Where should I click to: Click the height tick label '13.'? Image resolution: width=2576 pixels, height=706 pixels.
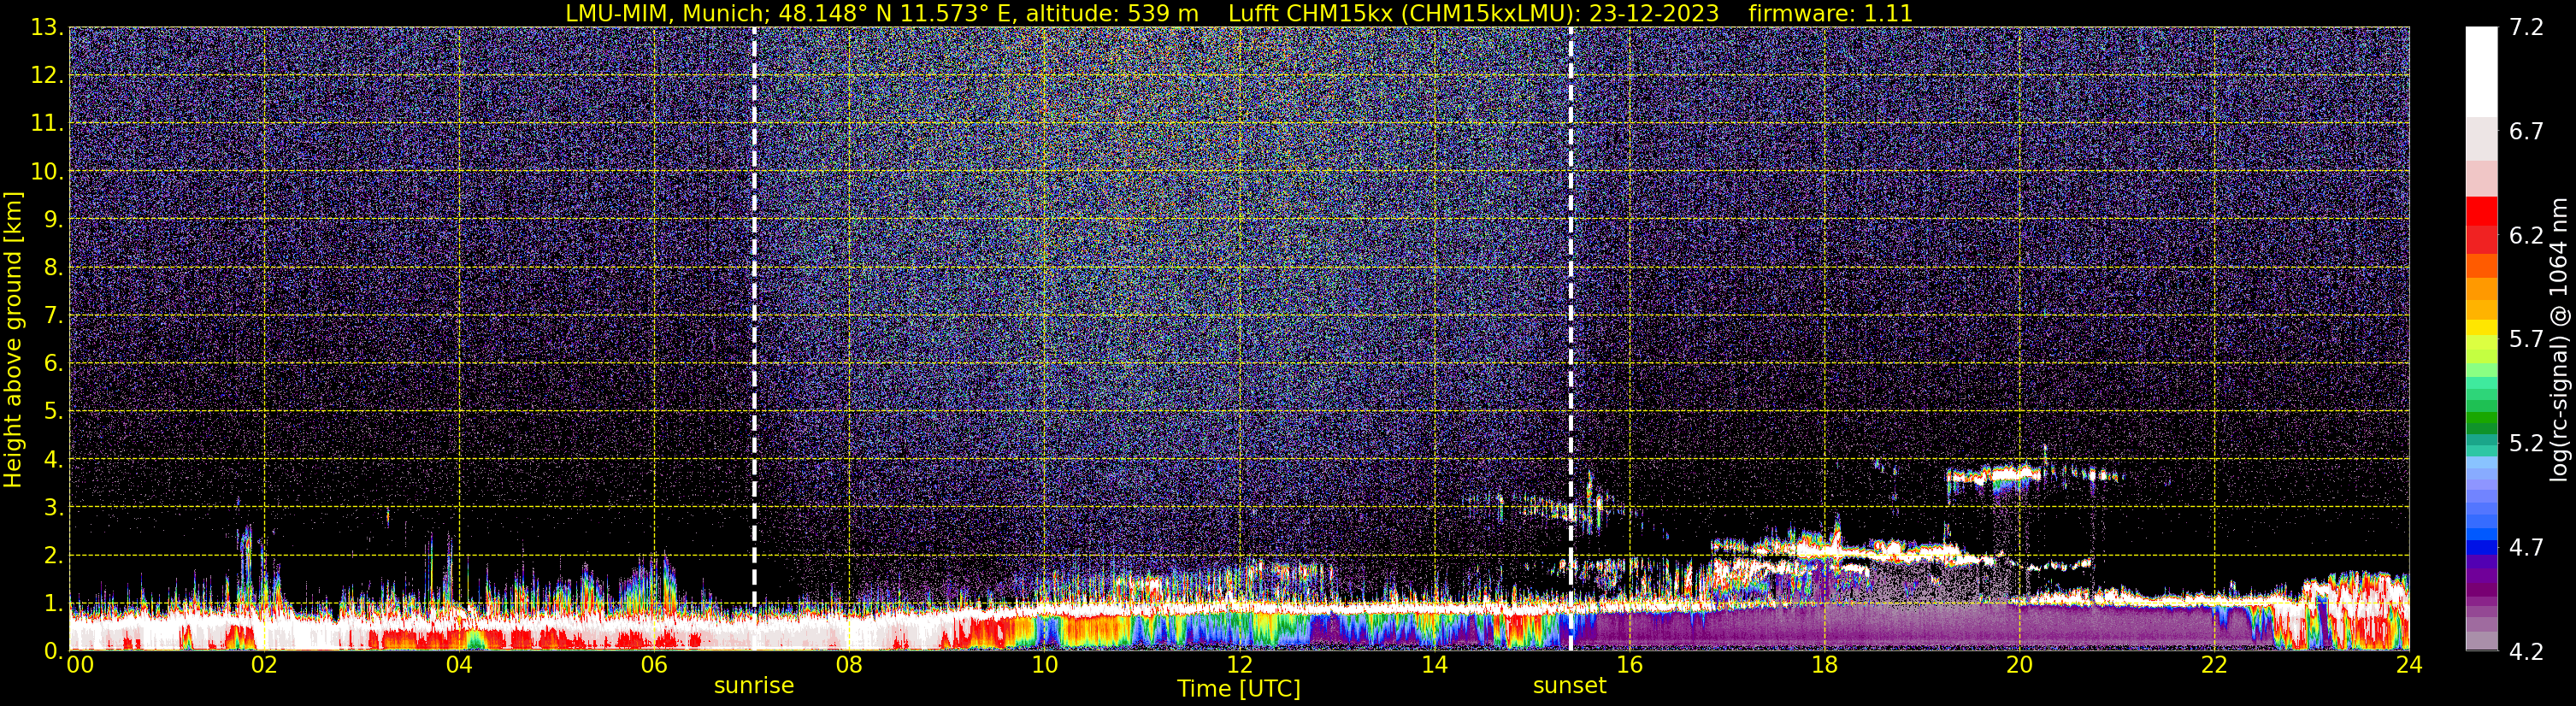pyautogui.click(x=47, y=28)
